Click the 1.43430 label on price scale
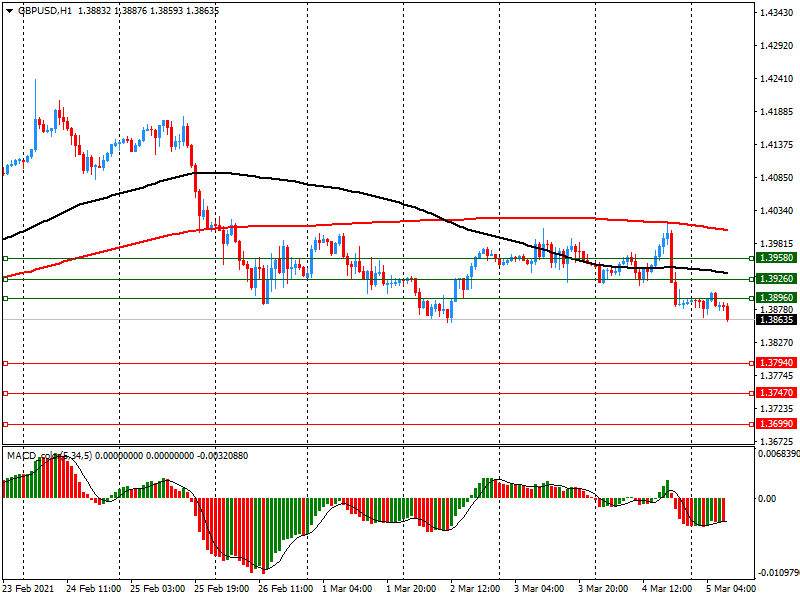 click(x=775, y=13)
